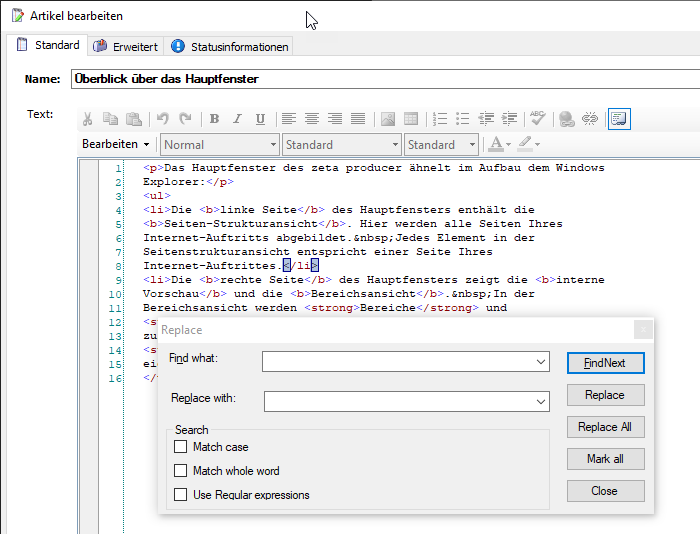The image size is (700, 534).
Task: Toggle bold formatting icon
Action: point(214,119)
